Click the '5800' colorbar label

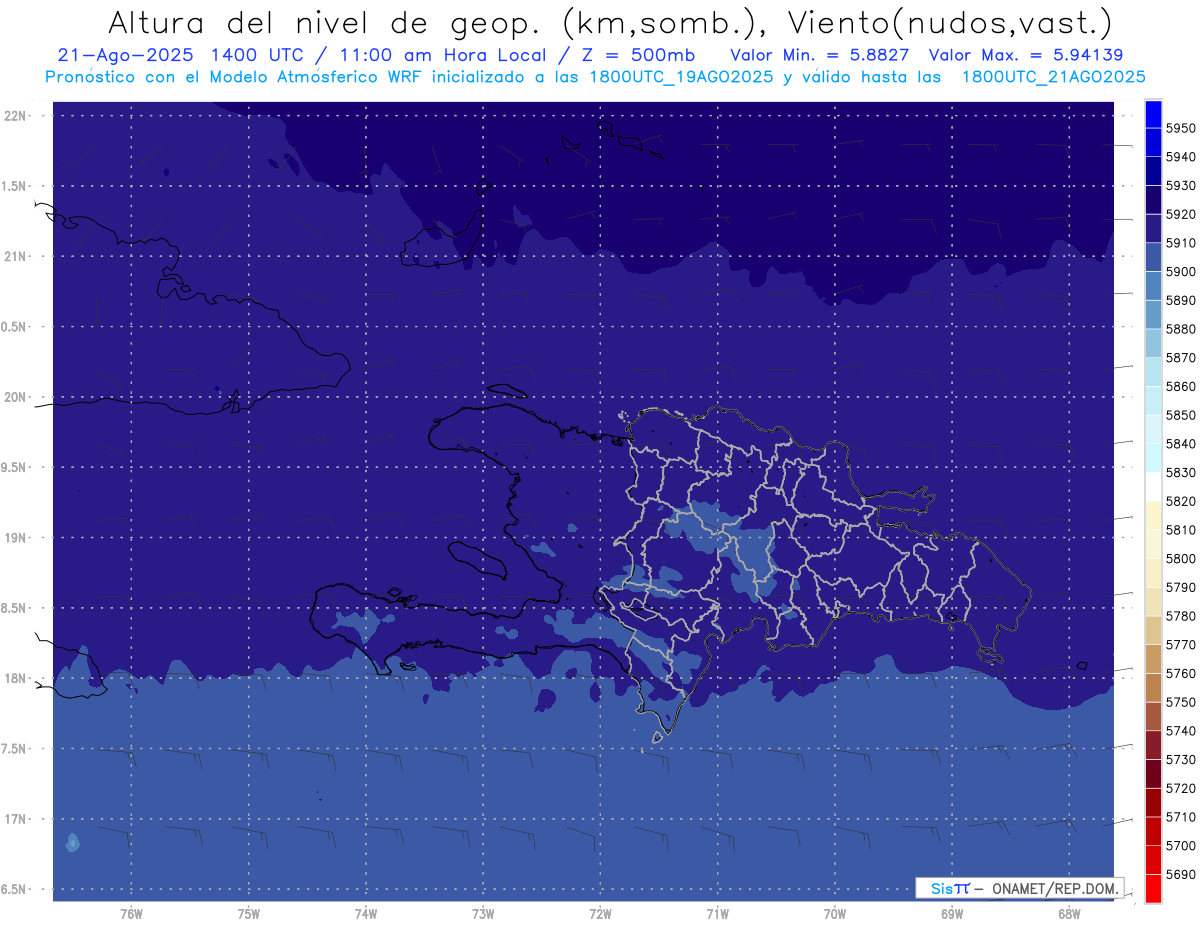coord(1180,559)
